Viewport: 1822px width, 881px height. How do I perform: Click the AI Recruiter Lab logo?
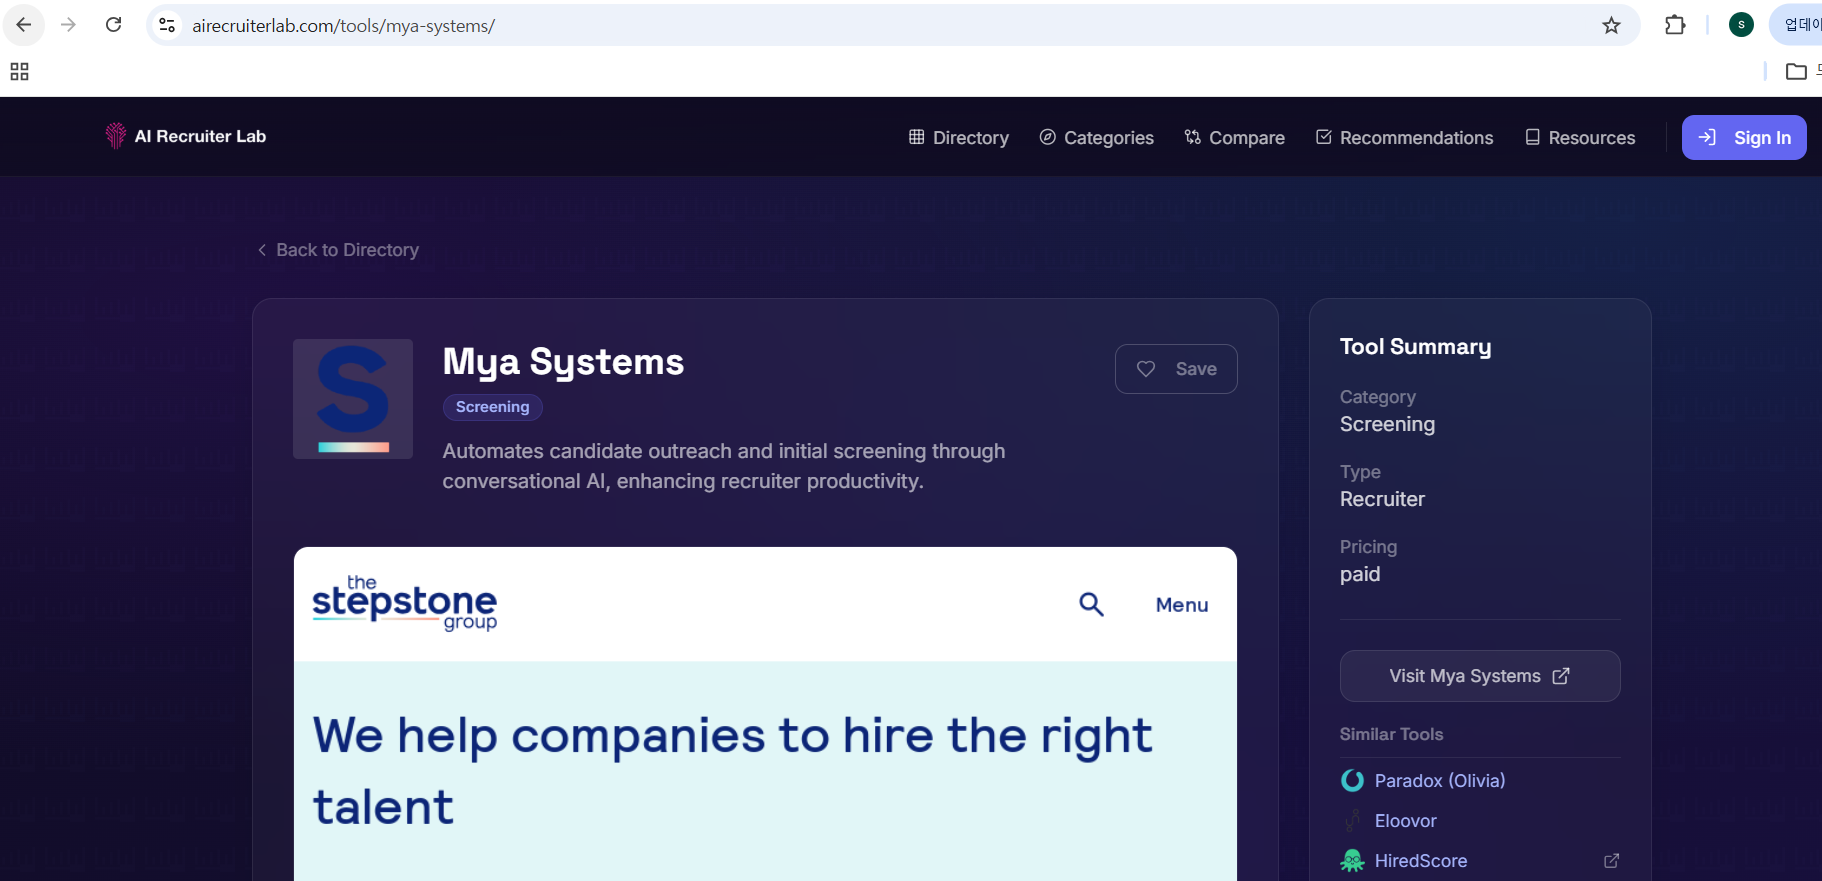point(186,136)
